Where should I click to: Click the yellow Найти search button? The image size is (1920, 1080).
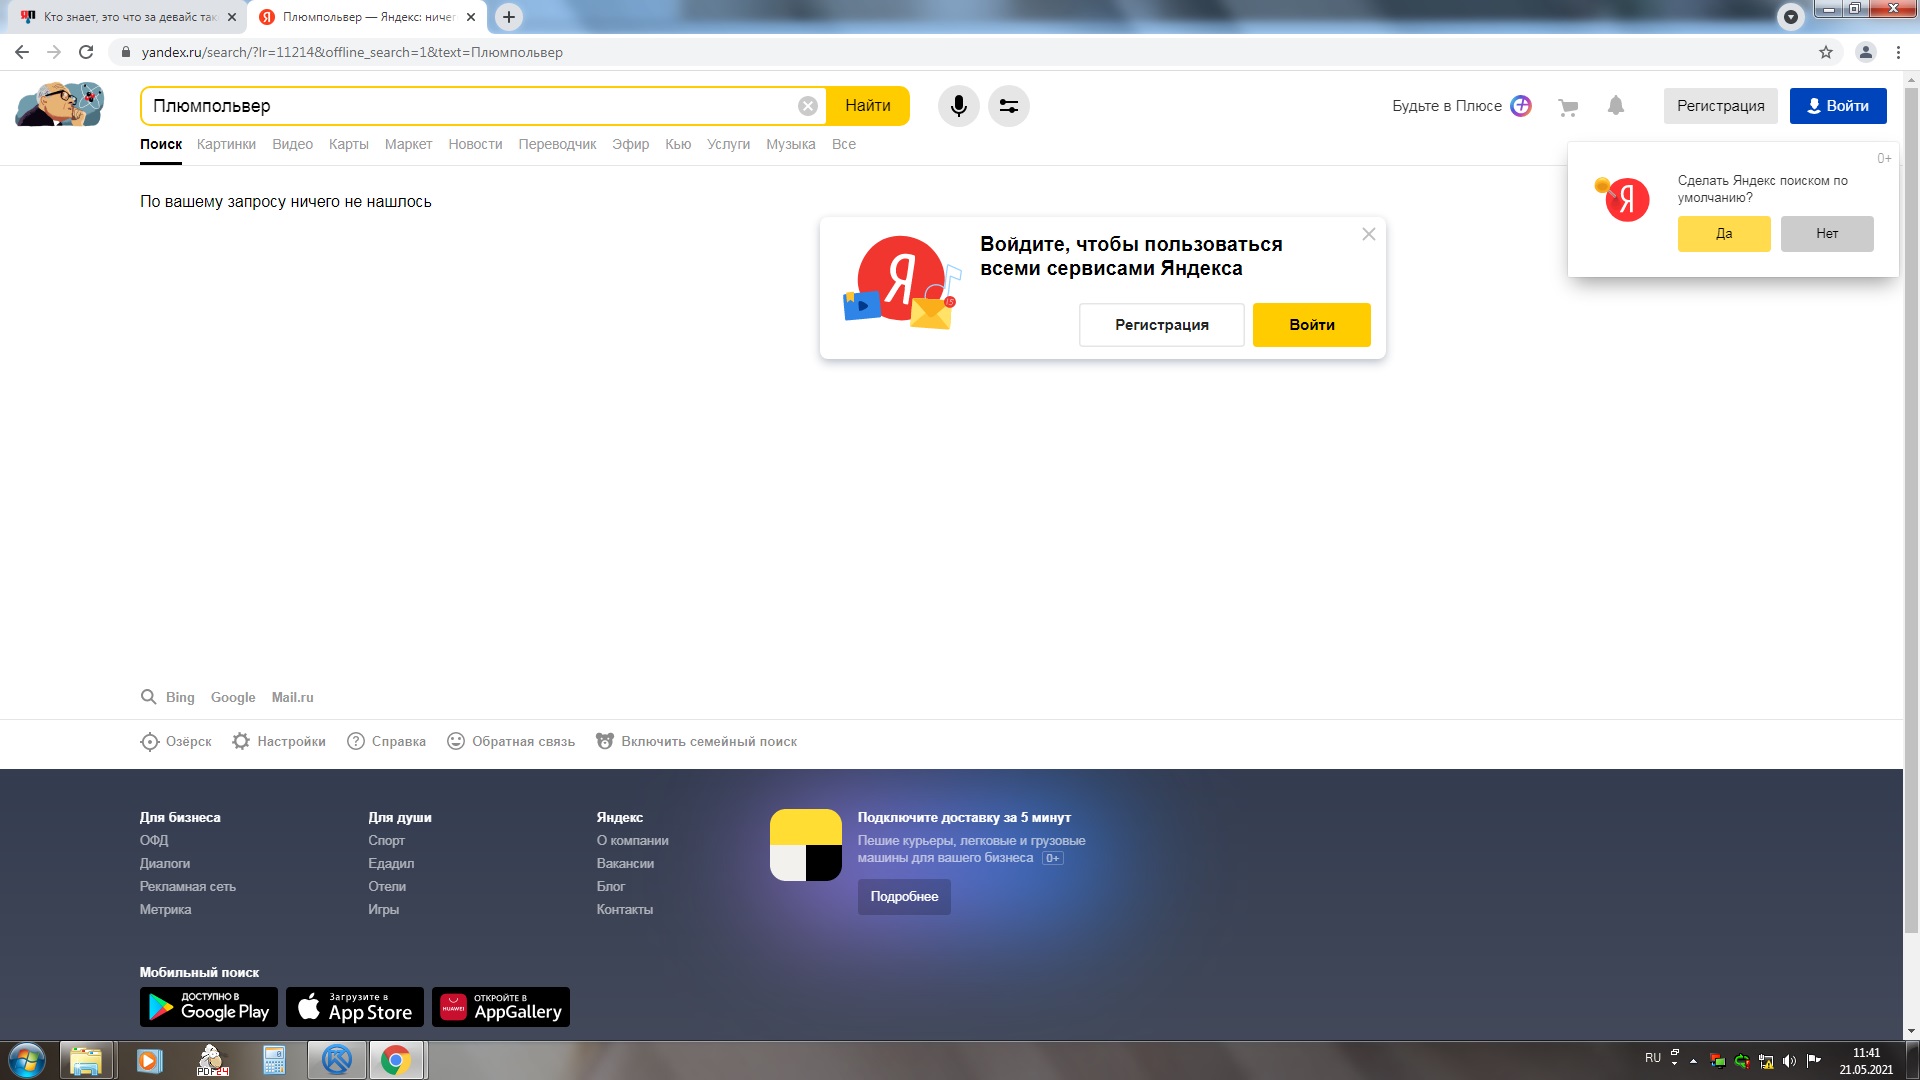point(868,106)
